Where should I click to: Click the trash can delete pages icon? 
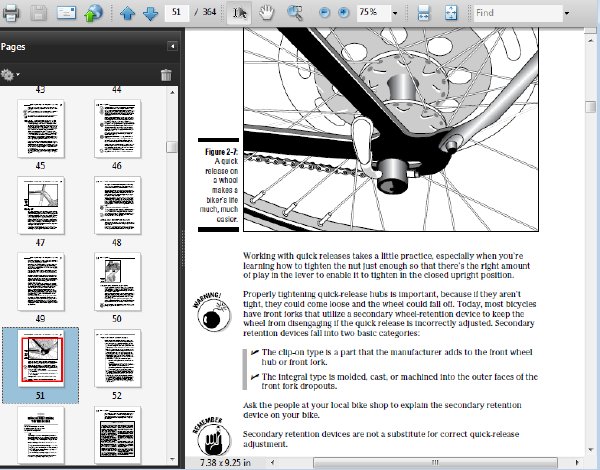coord(166,75)
